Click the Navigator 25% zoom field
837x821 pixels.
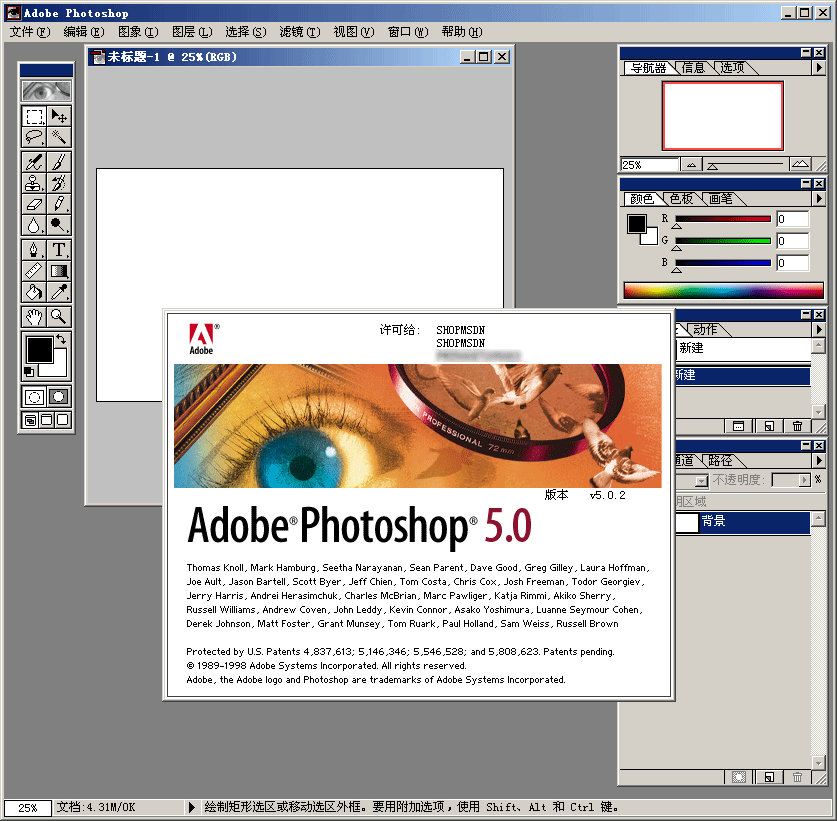click(x=649, y=164)
